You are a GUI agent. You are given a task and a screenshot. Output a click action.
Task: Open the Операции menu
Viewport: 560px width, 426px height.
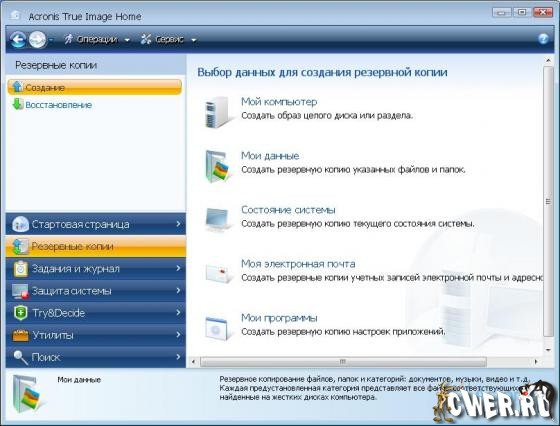96,39
